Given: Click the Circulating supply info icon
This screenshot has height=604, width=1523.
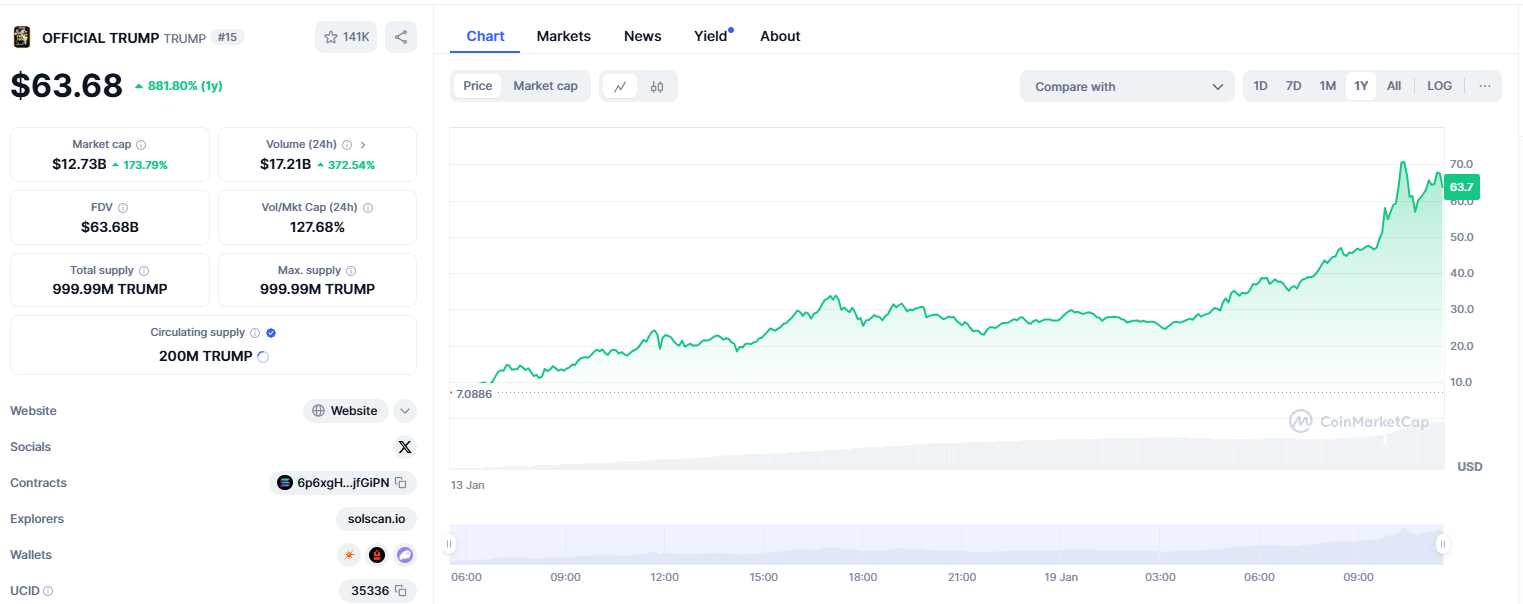Looking at the screenshot, I should pyautogui.click(x=255, y=333).
